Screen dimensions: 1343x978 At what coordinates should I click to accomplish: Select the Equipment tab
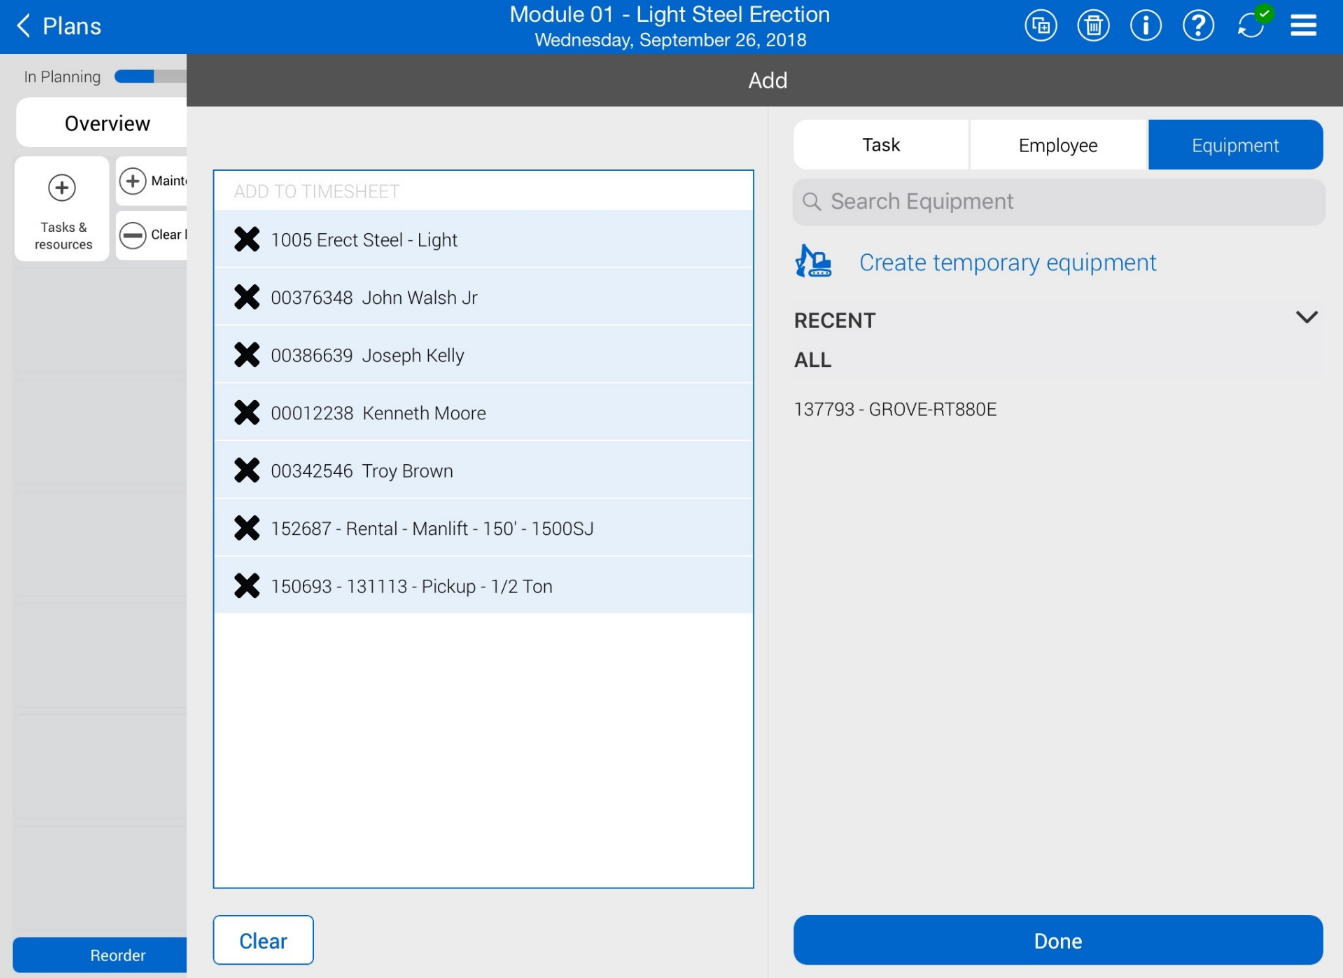1235,145
